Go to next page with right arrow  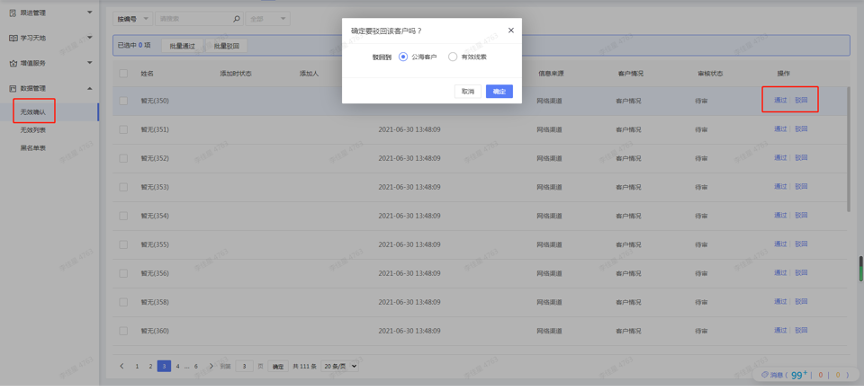tap(211, 366)
